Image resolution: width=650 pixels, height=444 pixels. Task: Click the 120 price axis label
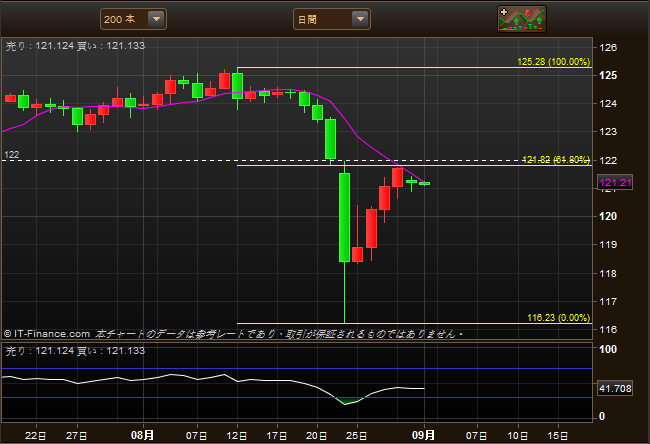[x=608, y=216]
